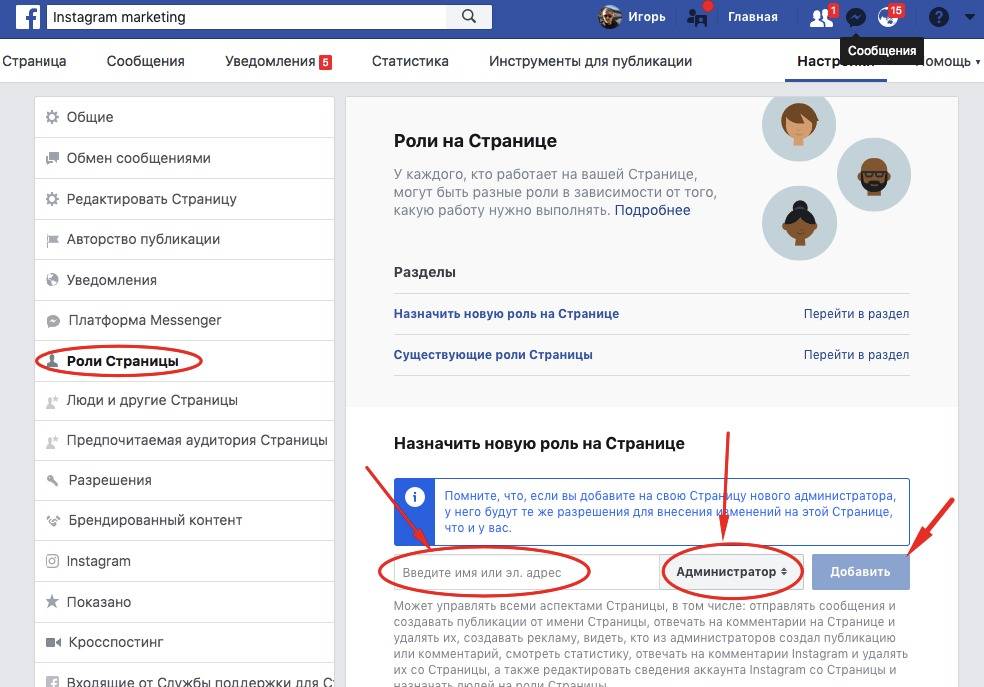This screenshot has width=984, height=687.
Task: Expand the Помощь menu
Action: (945, 61)
